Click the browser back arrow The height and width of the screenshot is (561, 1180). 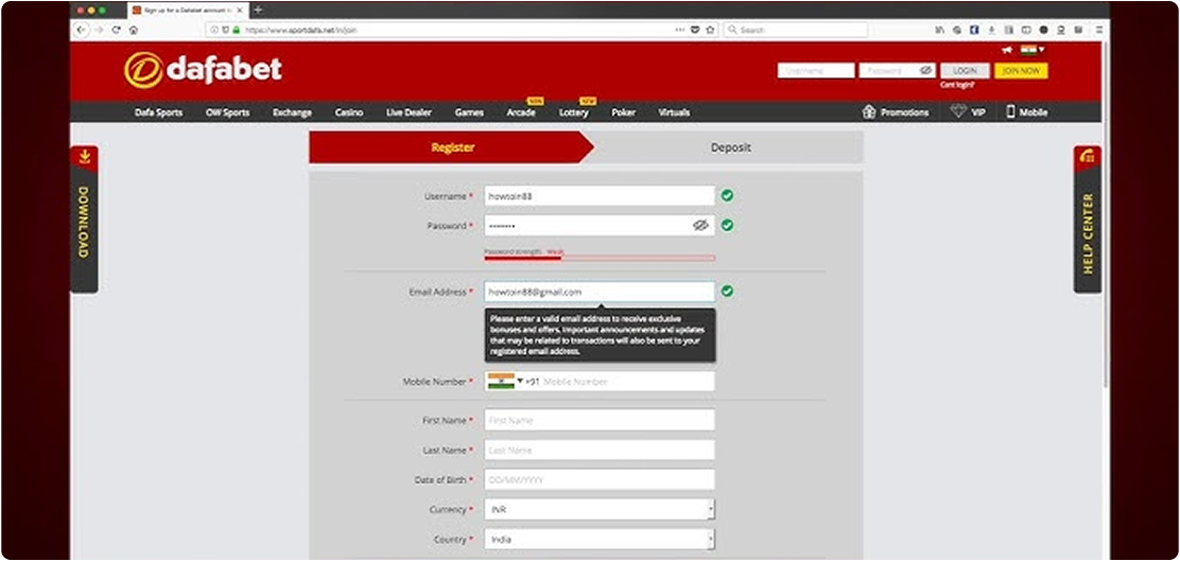point(81,30)
